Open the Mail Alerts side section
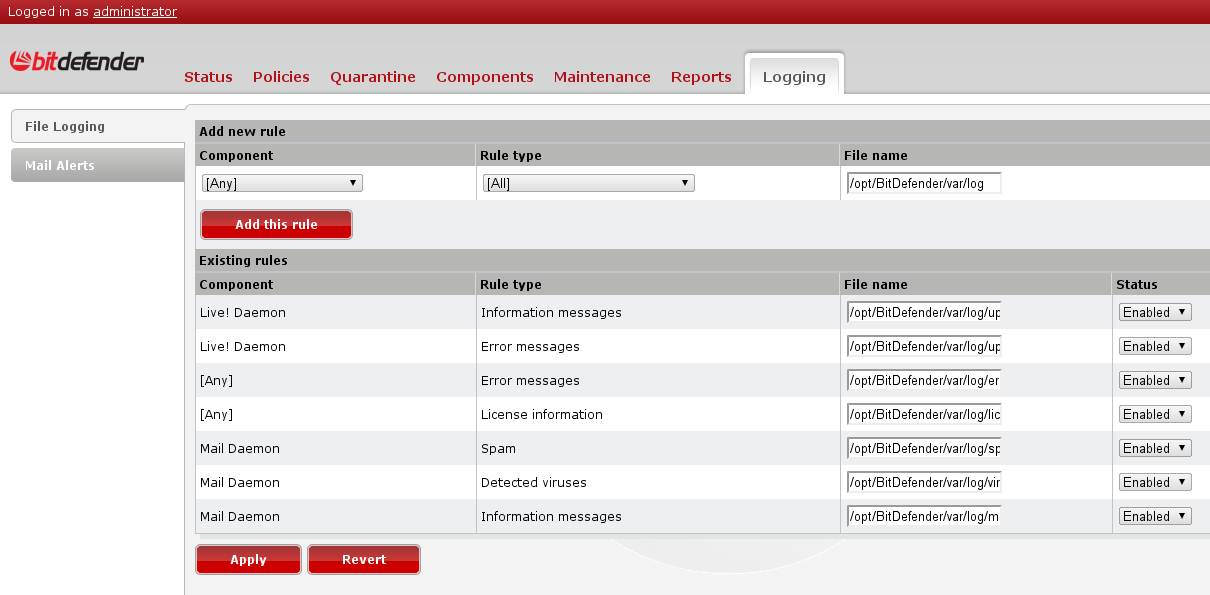 tap(97, 165)
